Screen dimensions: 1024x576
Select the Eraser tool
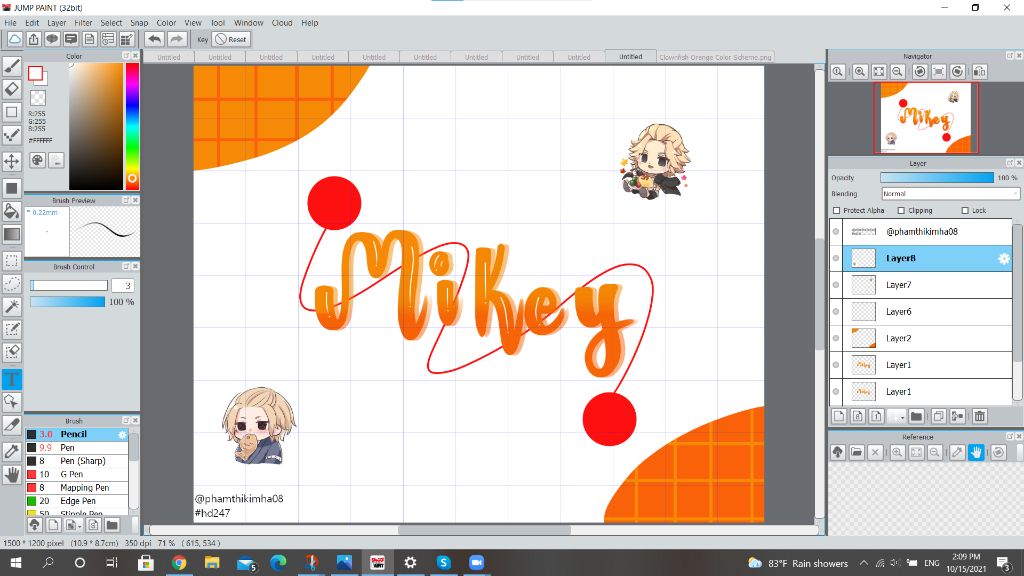click(x=12, y=89)
